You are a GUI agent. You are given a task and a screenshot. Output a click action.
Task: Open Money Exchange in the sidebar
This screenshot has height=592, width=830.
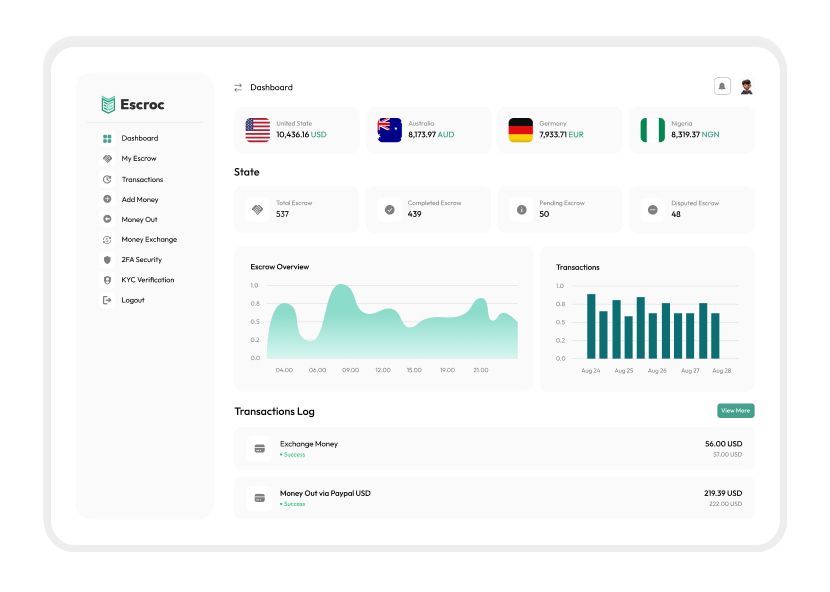(149, 240)
